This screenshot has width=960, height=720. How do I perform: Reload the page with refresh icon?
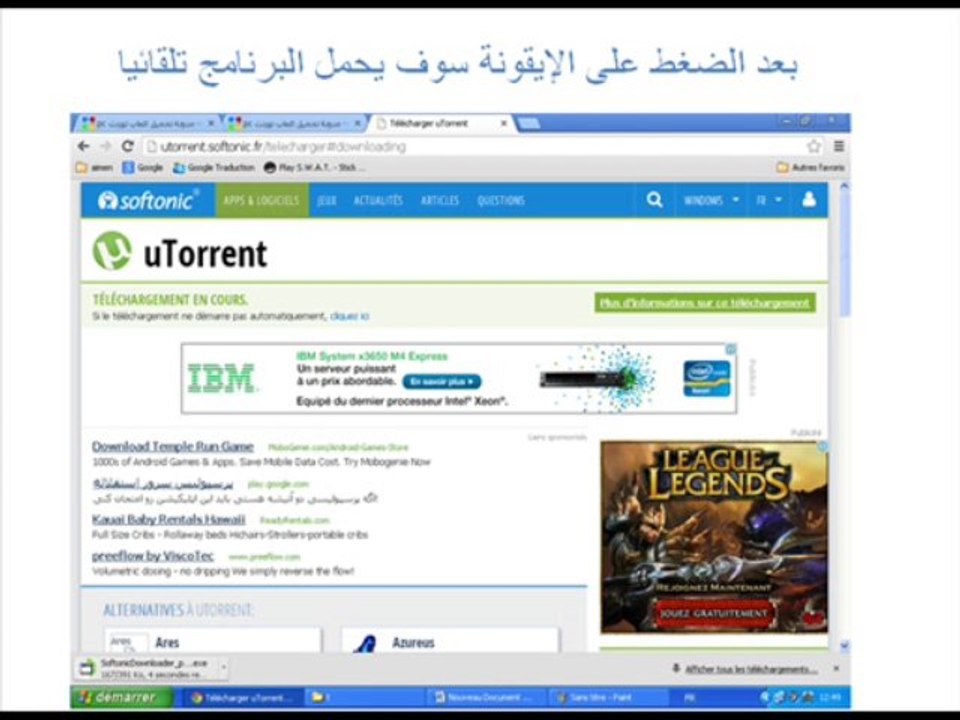[x=127, y=146]
